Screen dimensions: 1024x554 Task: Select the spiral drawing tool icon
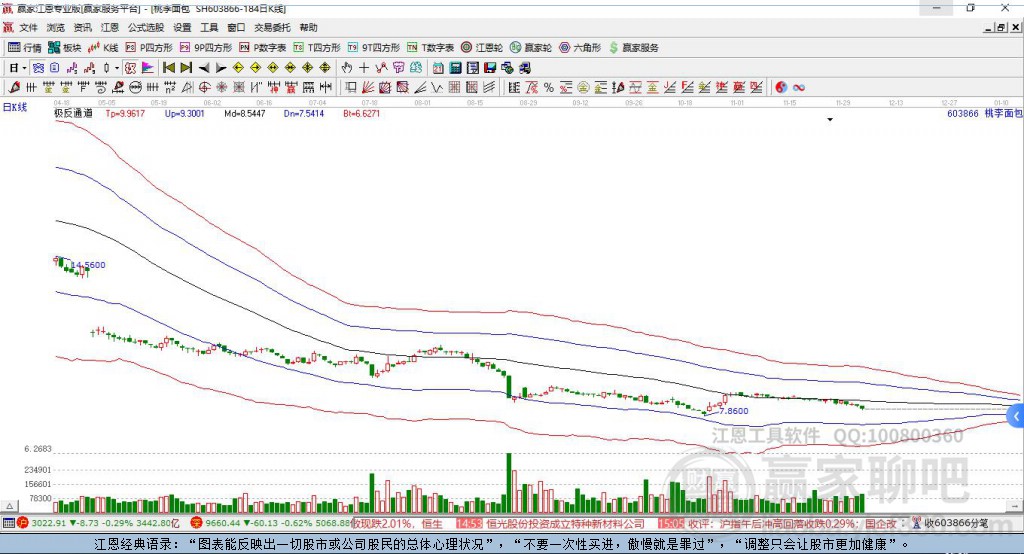click(101, 88)
